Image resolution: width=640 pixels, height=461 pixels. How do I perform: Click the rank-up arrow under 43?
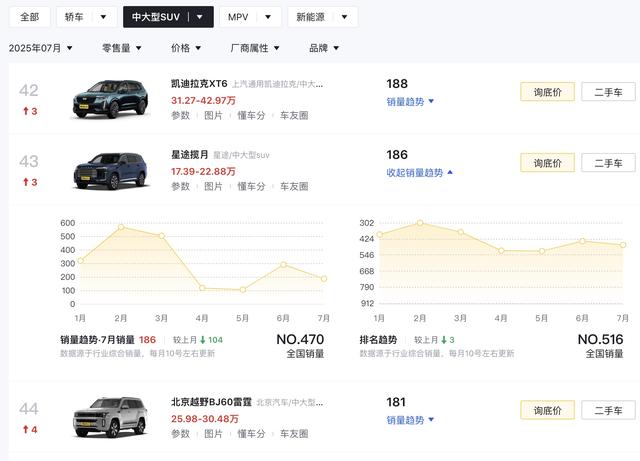26,182
